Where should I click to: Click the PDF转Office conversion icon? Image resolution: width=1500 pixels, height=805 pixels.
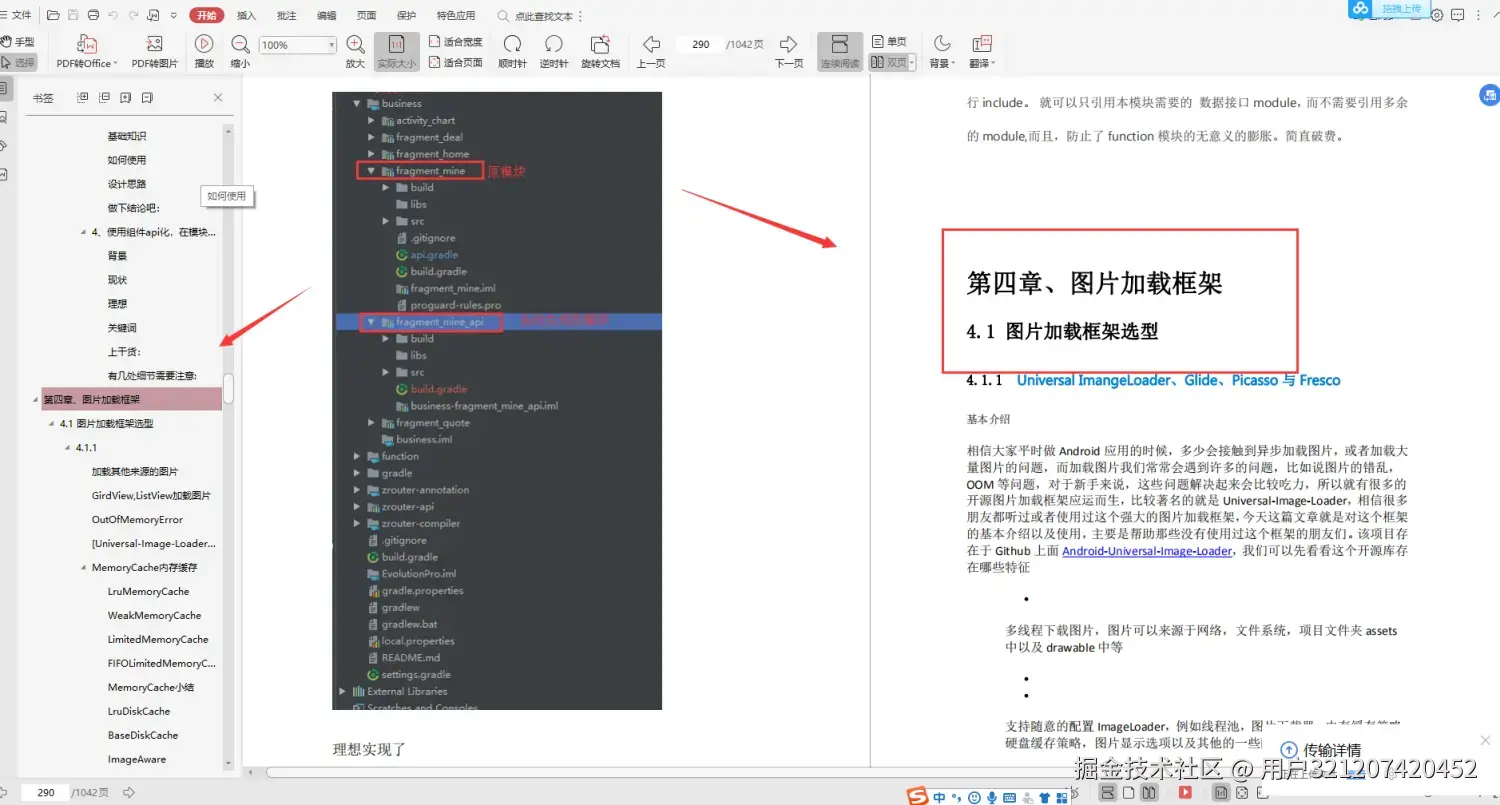click(86, 44)
